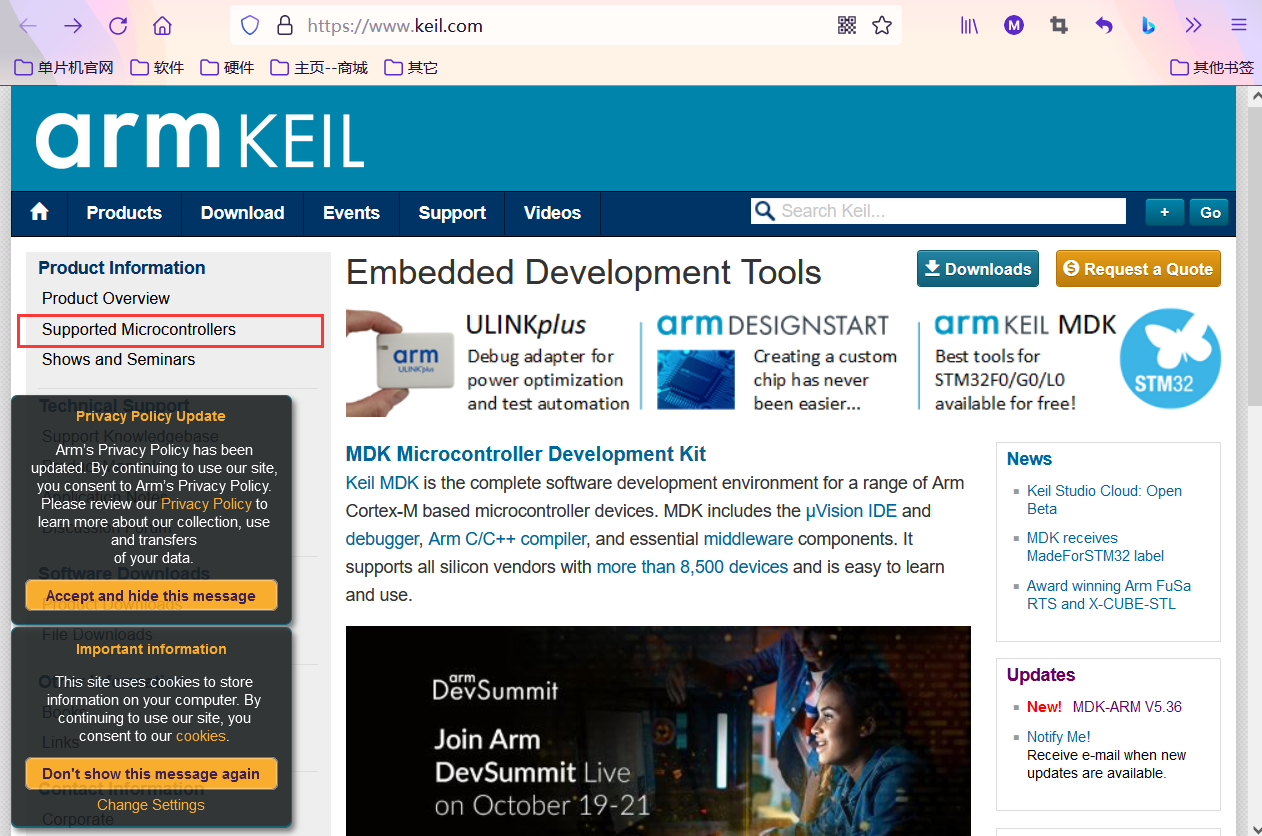The width and height of the screenshot is (1262, 836).
Task: Open the cookies link in popup
Action: pyautogui.click(x=201, y=736)
